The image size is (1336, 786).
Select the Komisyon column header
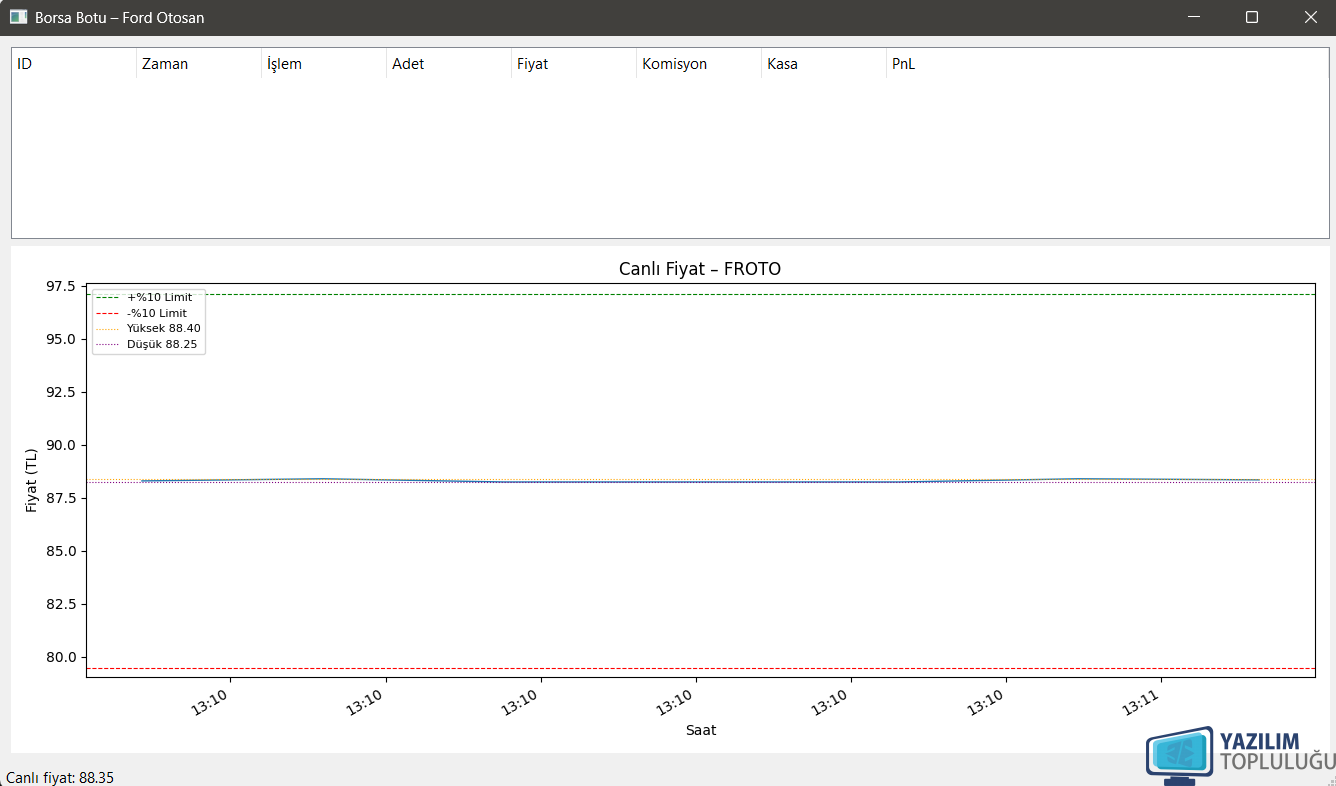(x=699, y=64)
